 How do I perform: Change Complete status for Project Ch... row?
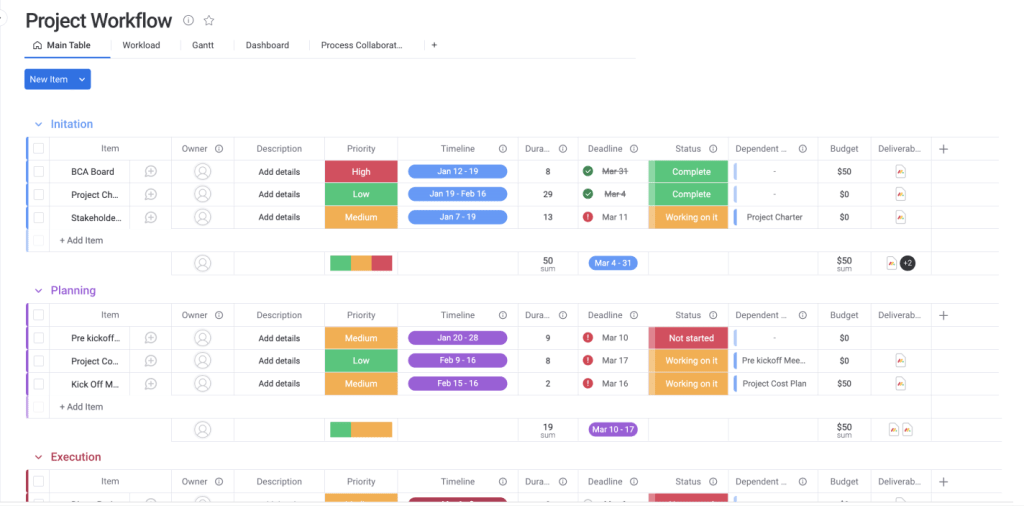pos(688,195)
